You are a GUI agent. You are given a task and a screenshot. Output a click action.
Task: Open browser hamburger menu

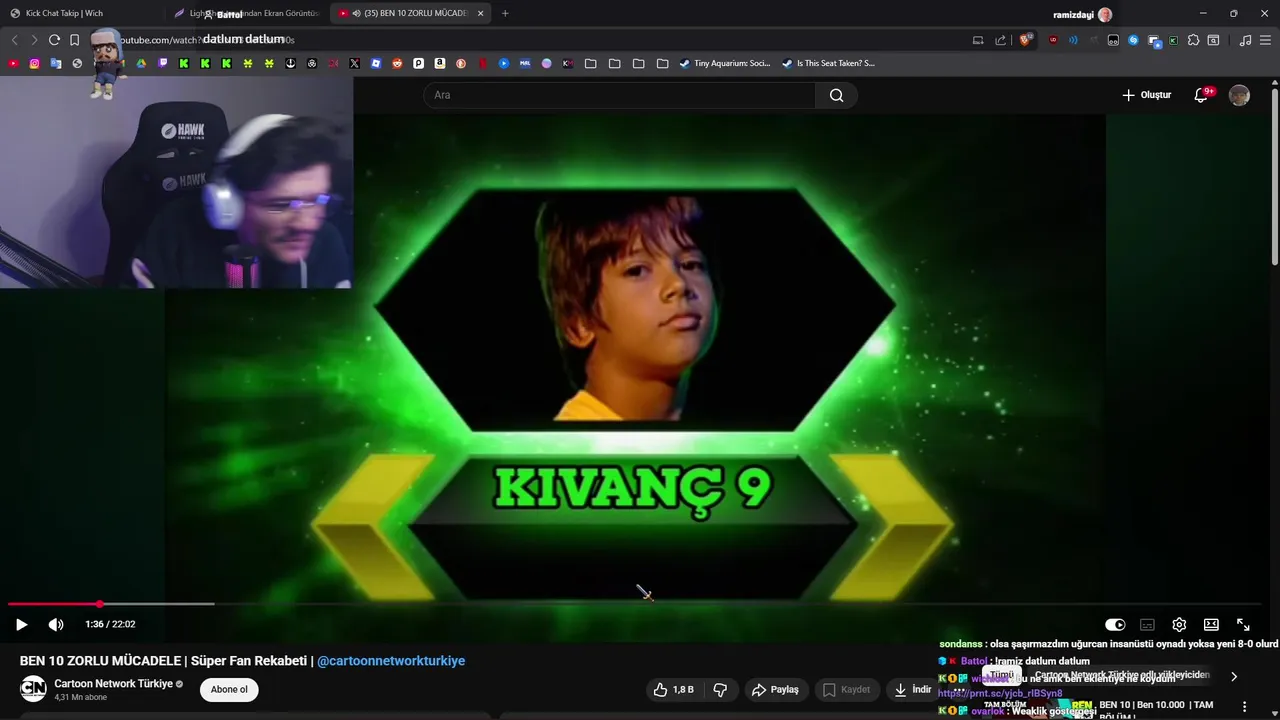click(1265, 40)
